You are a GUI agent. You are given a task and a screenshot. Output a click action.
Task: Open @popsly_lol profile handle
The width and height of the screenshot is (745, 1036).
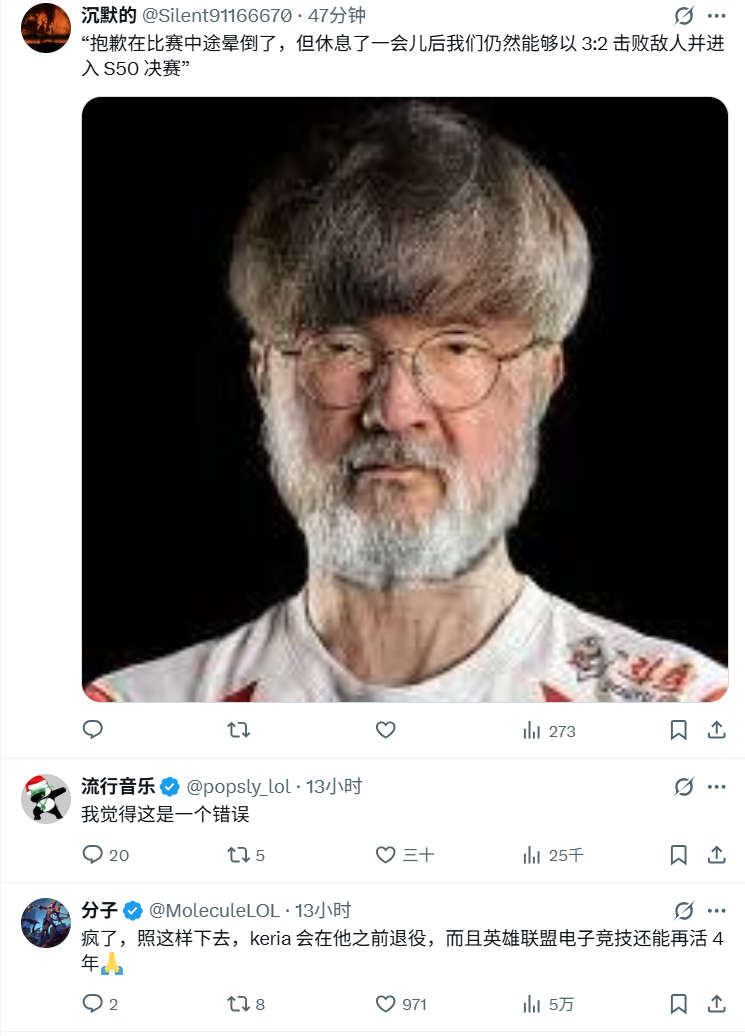[x=238, y=786]
